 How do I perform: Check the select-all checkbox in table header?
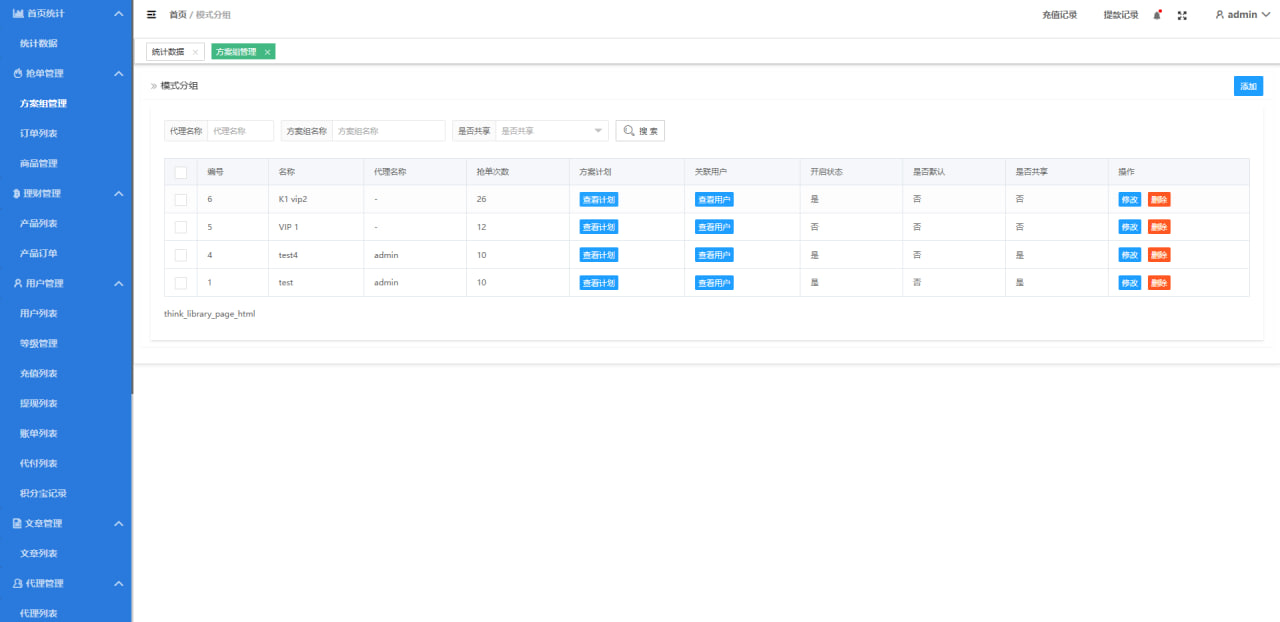pyautogui.click(x=181, y=172)
